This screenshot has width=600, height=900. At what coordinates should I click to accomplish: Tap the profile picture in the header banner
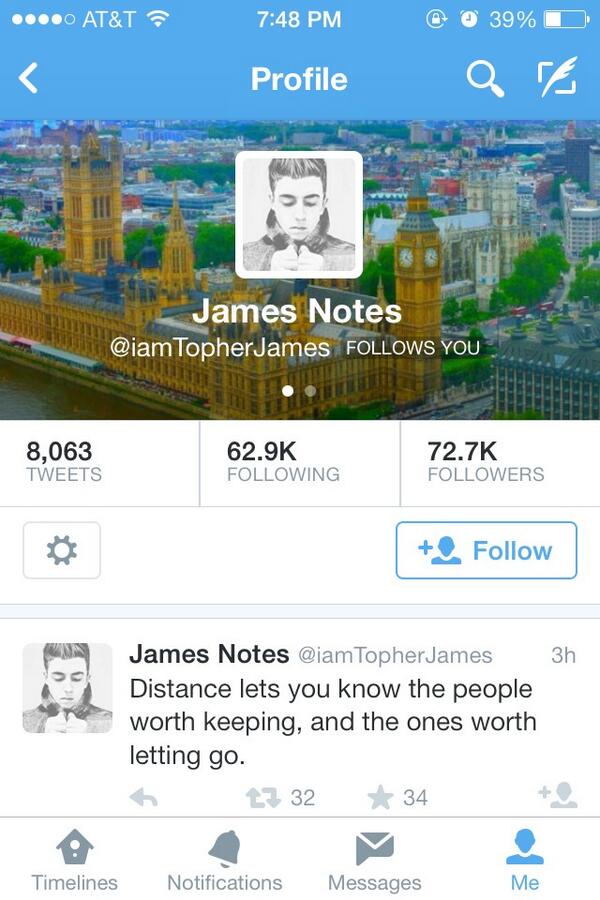coord(299,215)
